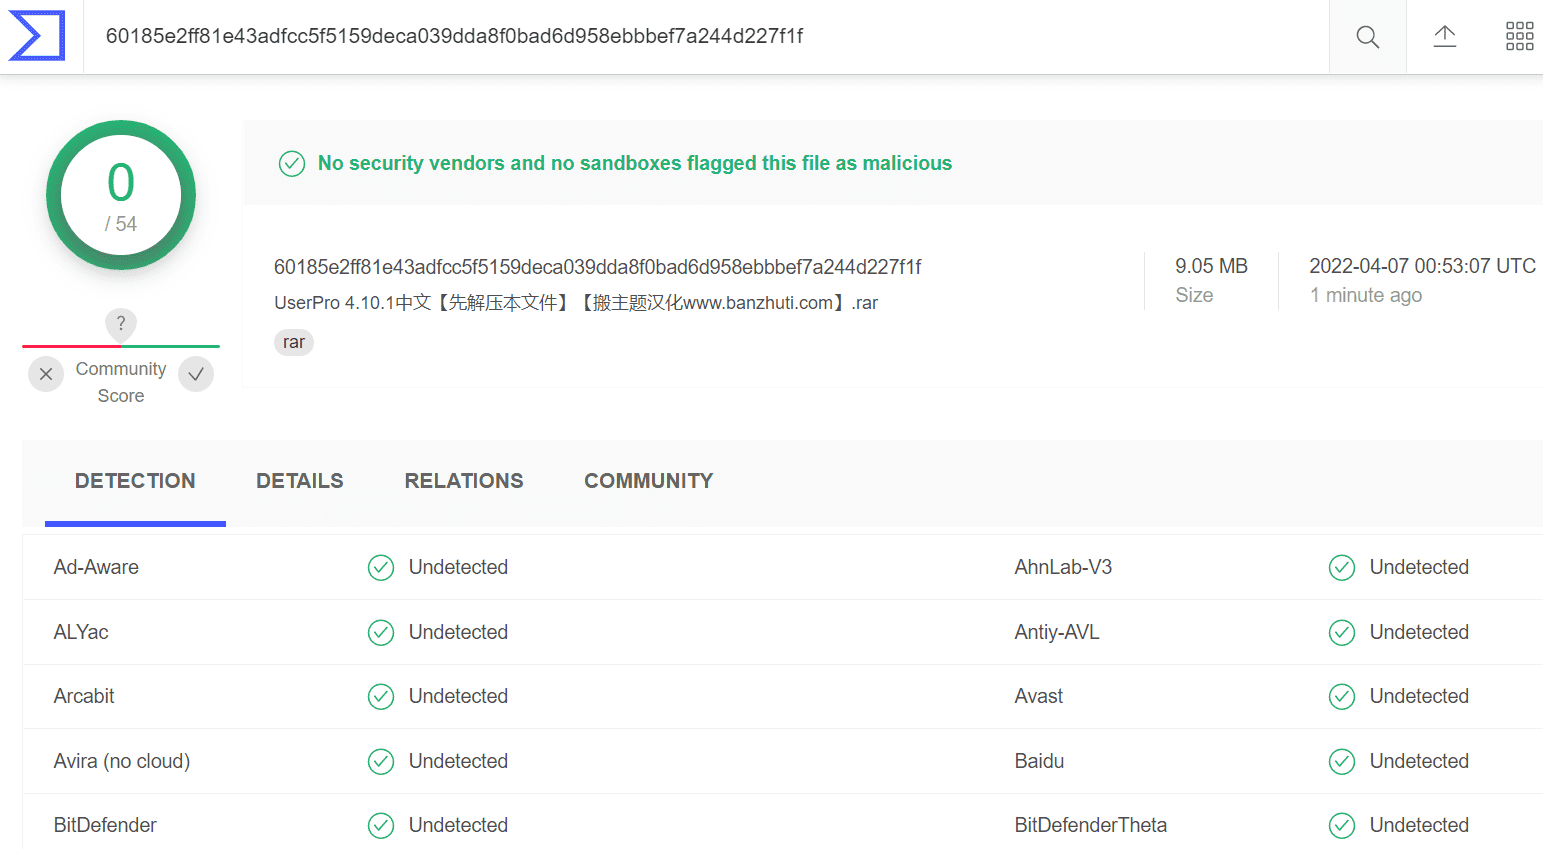This screenshot has width=1543, height=849.
Task: Click Undetected result for Baidu
Action: (x=1419, y=761)
